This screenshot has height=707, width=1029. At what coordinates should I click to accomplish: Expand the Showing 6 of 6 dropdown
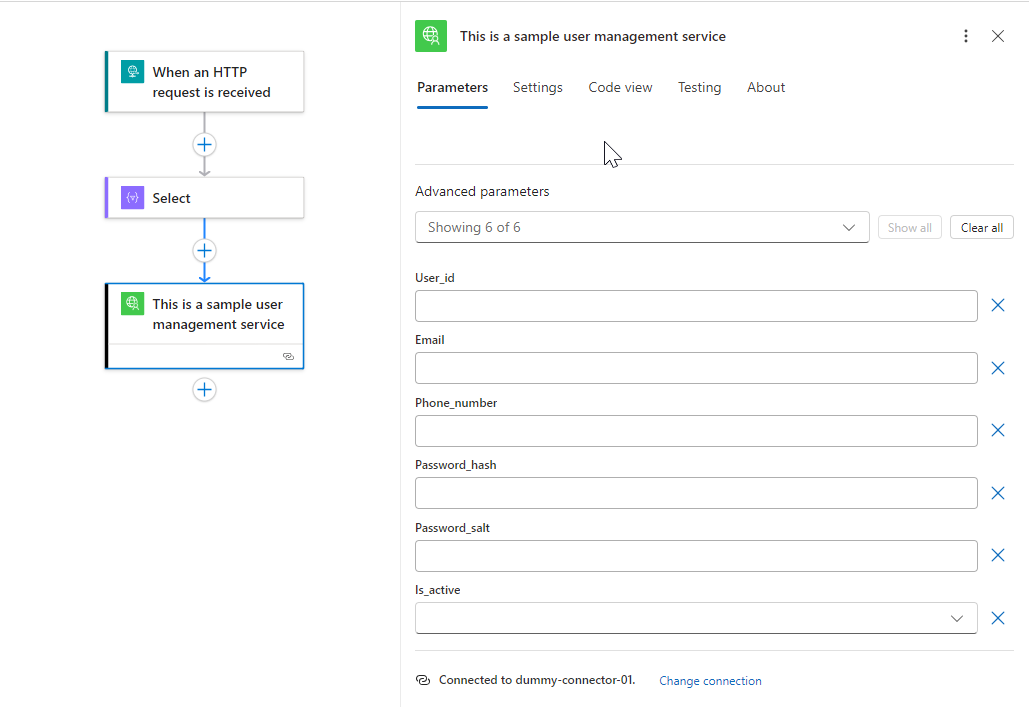(642, 227)
